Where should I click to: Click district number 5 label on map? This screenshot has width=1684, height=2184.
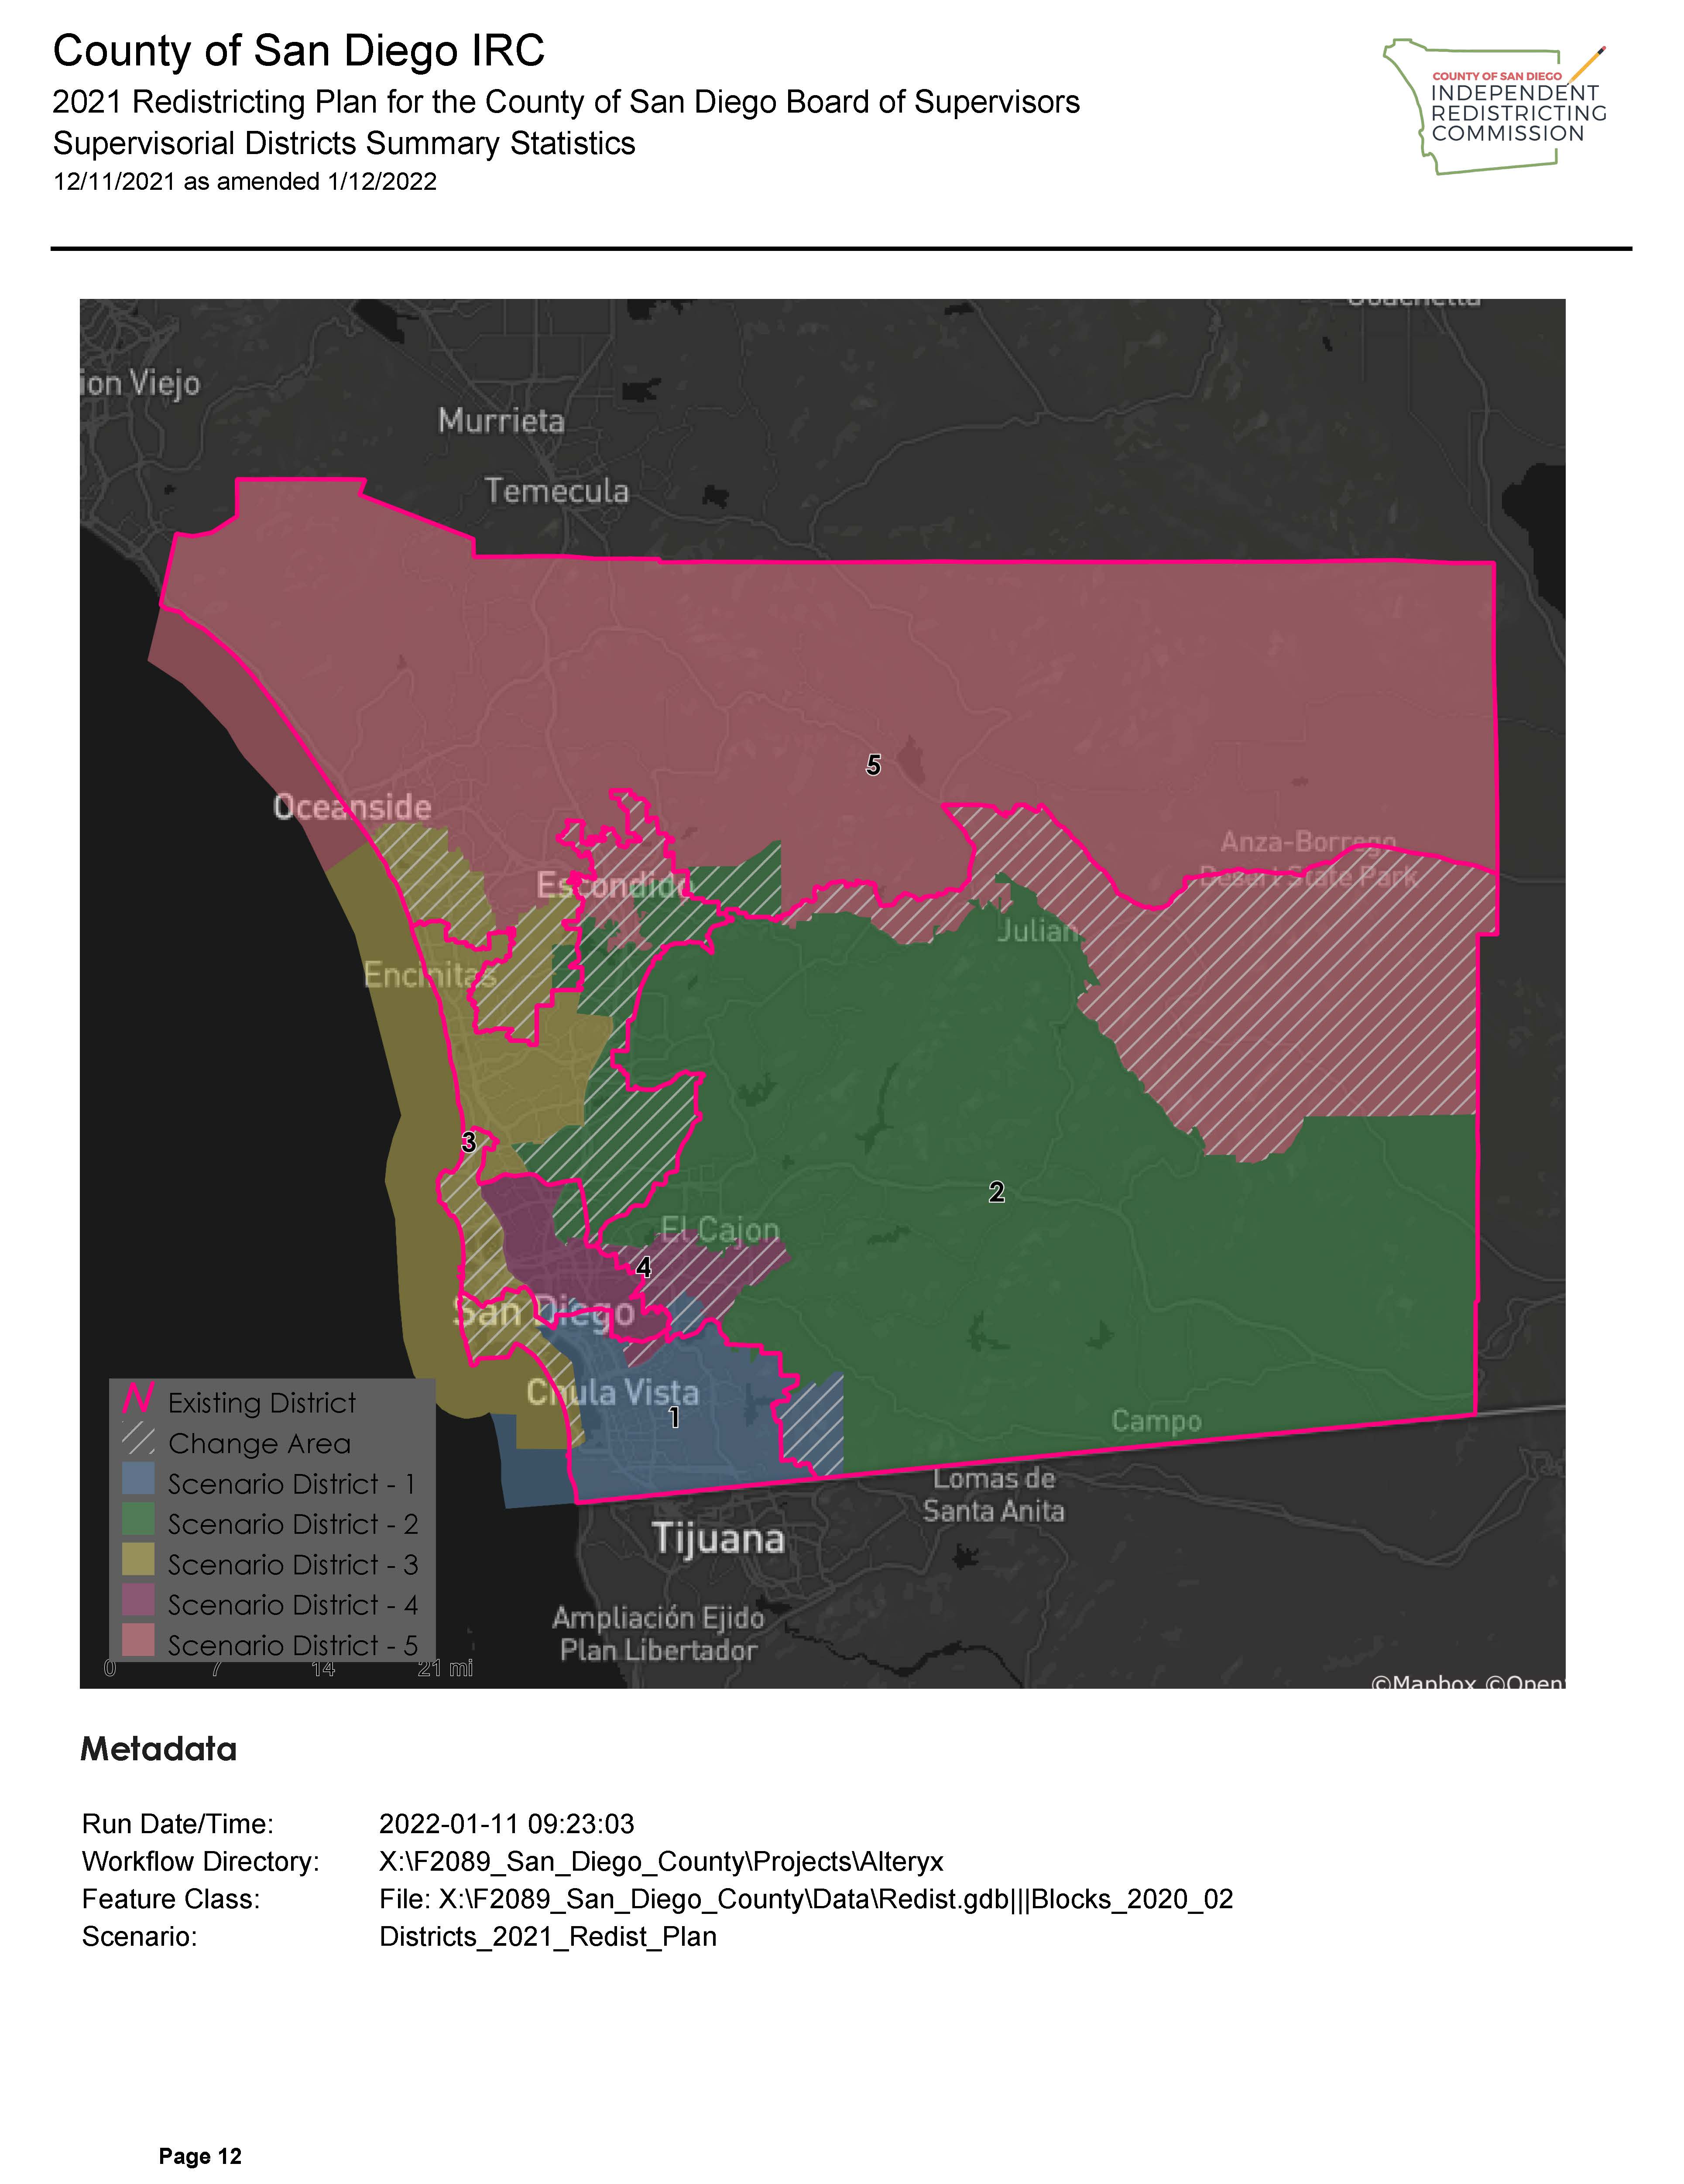(873, 765)
